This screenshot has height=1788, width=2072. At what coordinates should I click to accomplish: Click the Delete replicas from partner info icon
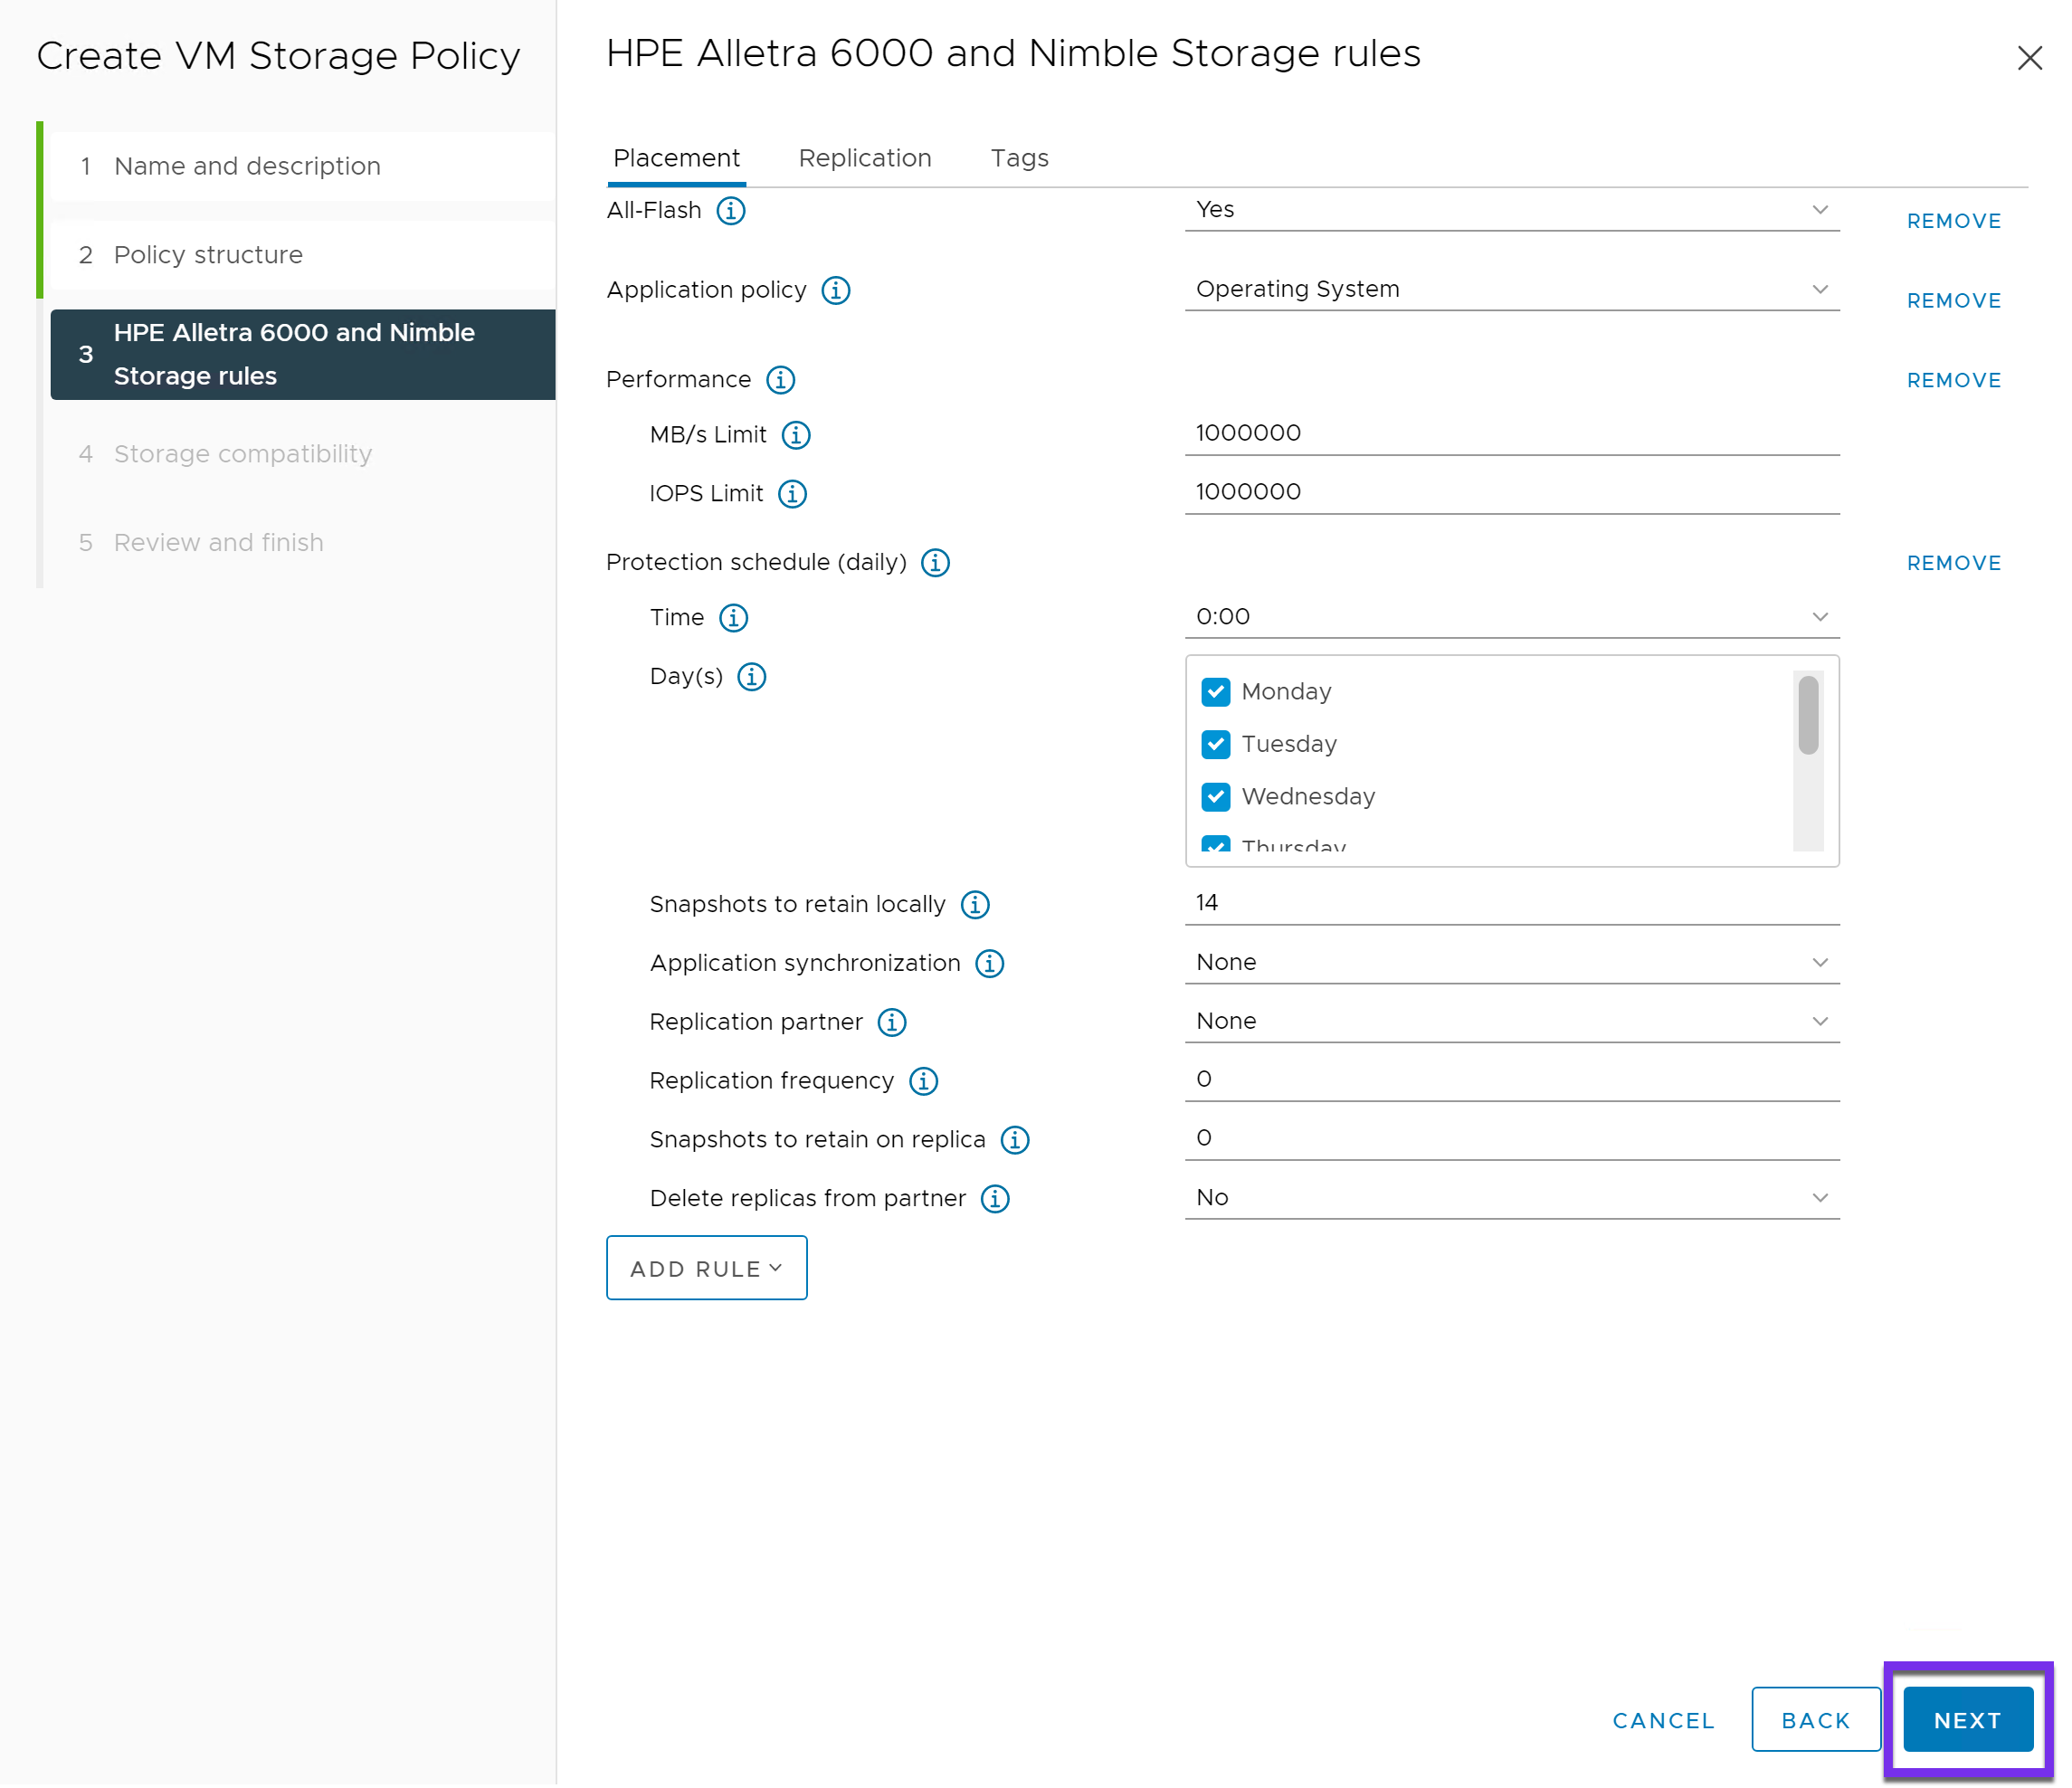995,1199
